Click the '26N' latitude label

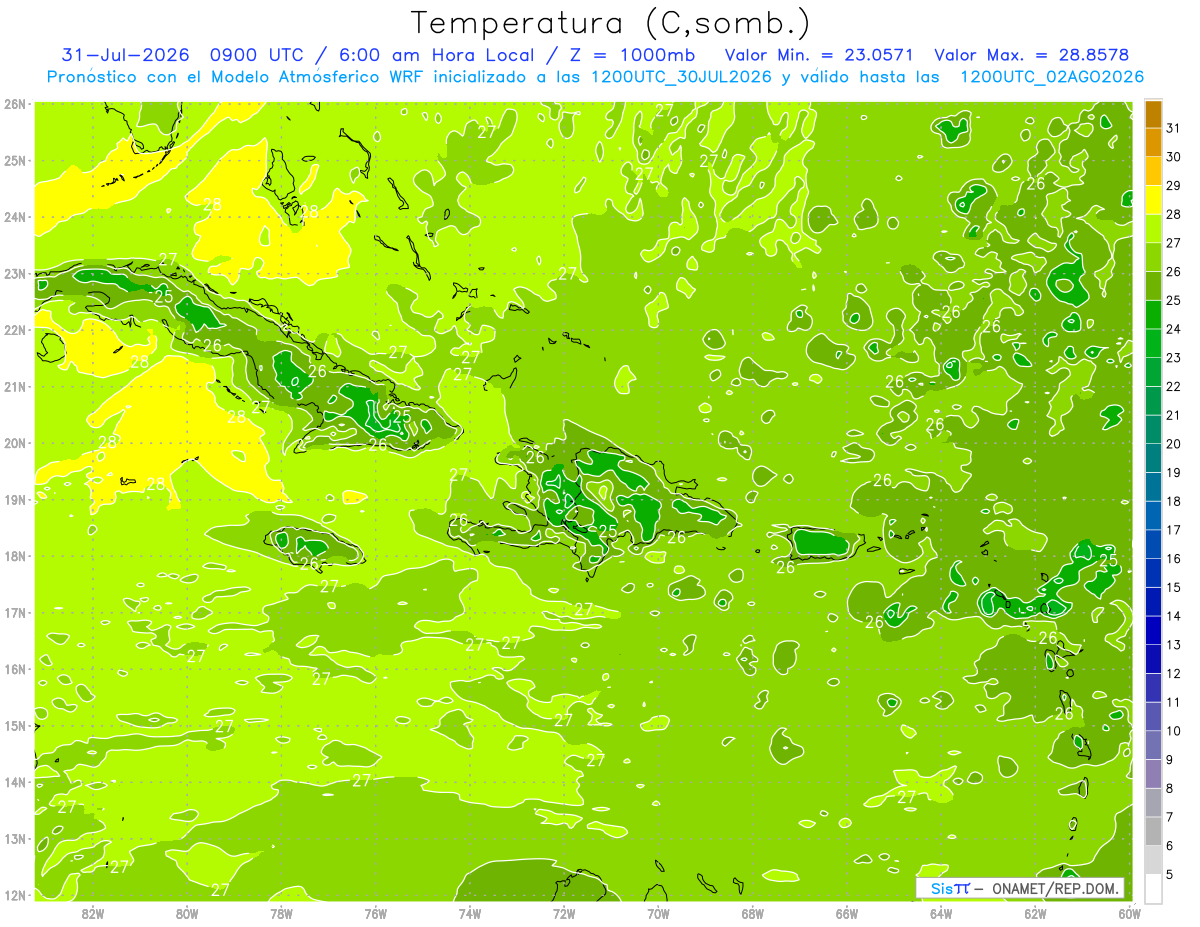click(15, 104)
